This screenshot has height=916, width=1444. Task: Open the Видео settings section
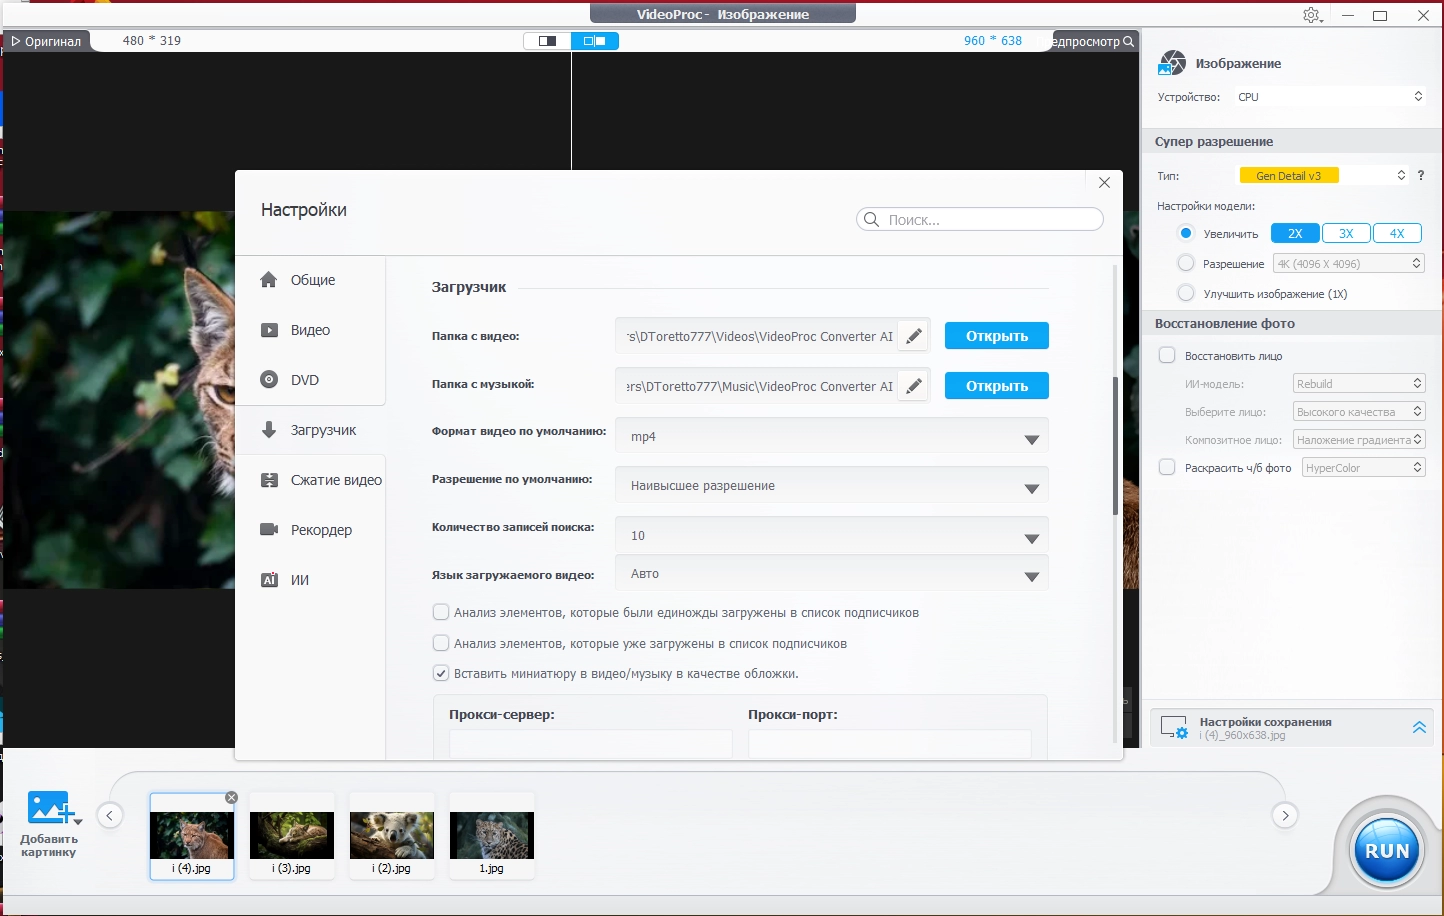(x=311, y=330)
